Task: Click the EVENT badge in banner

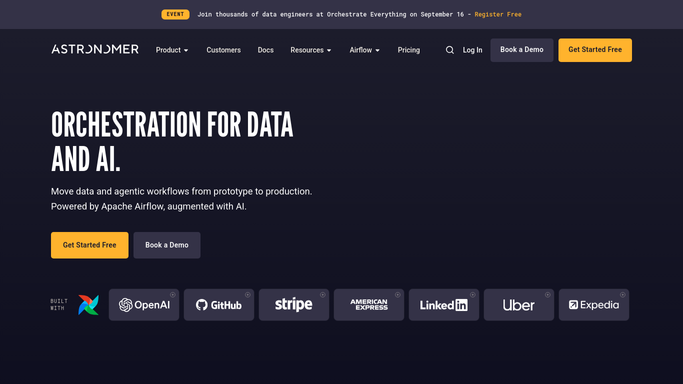Action: point(175,14)
